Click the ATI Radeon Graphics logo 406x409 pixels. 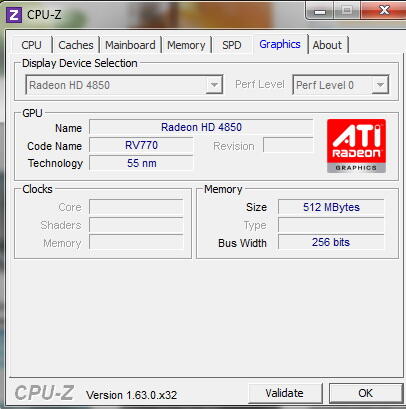pyautogui.click(x=356, y=146)
